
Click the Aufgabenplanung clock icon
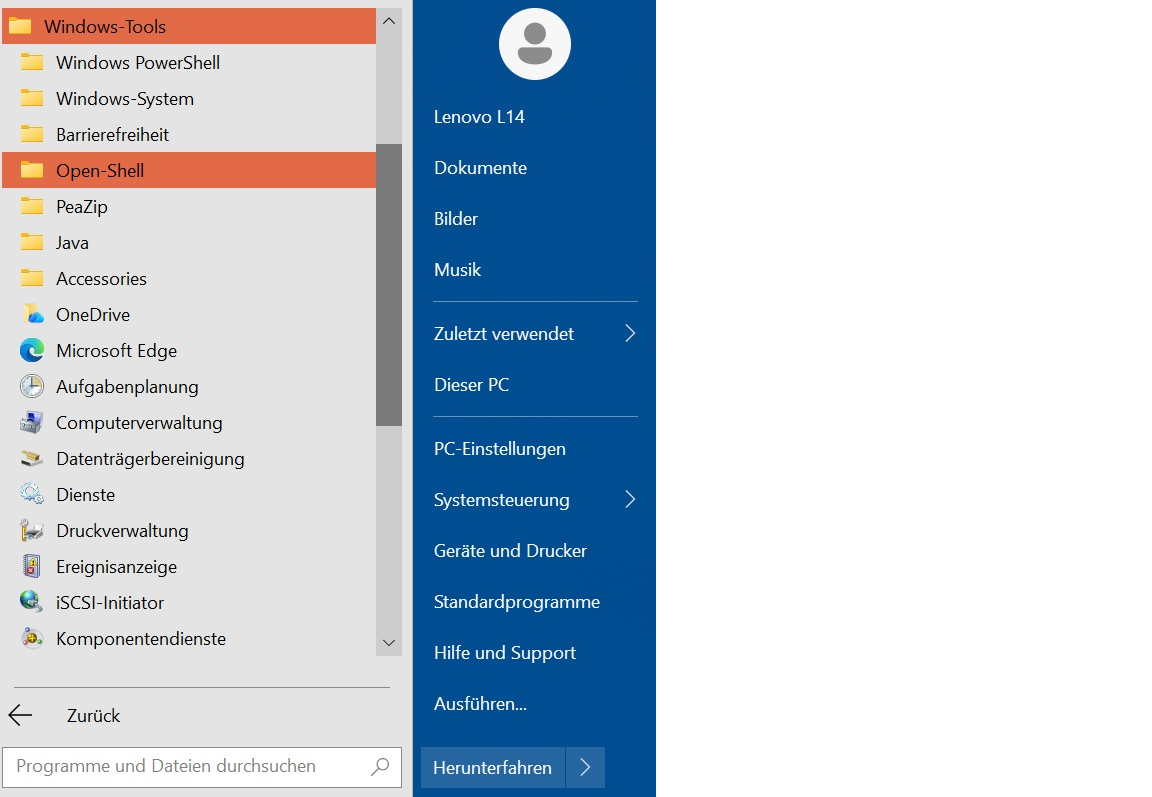pos(32,386)
